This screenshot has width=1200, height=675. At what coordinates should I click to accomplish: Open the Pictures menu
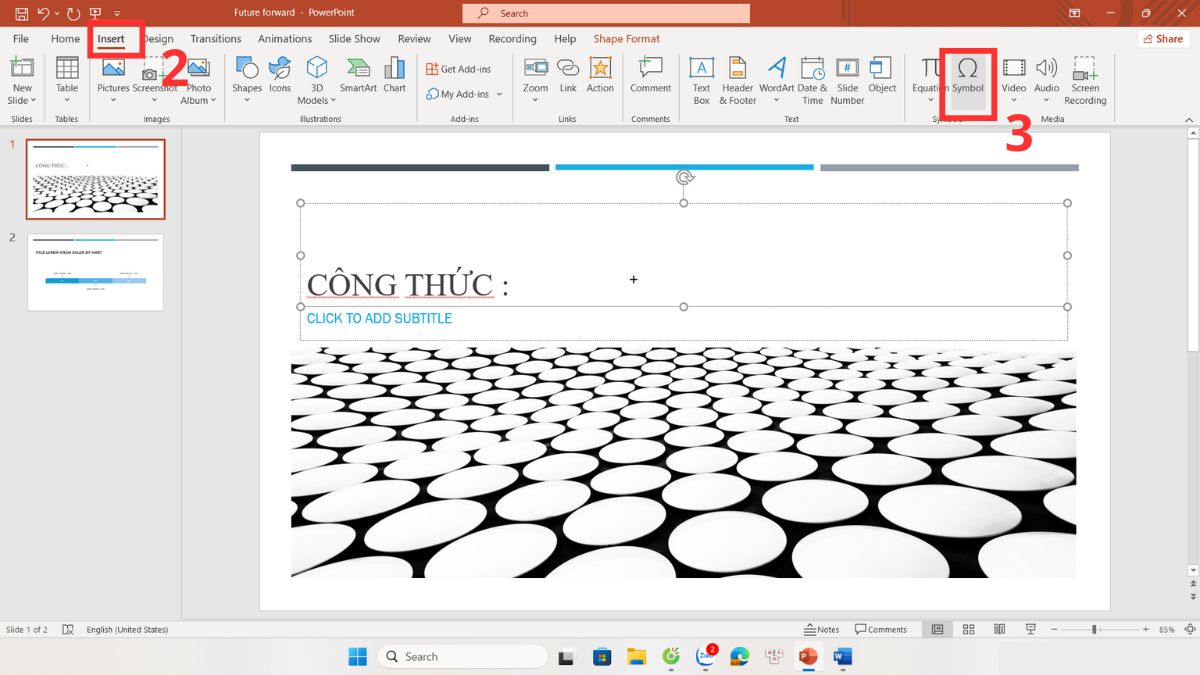tap(113, 80)
